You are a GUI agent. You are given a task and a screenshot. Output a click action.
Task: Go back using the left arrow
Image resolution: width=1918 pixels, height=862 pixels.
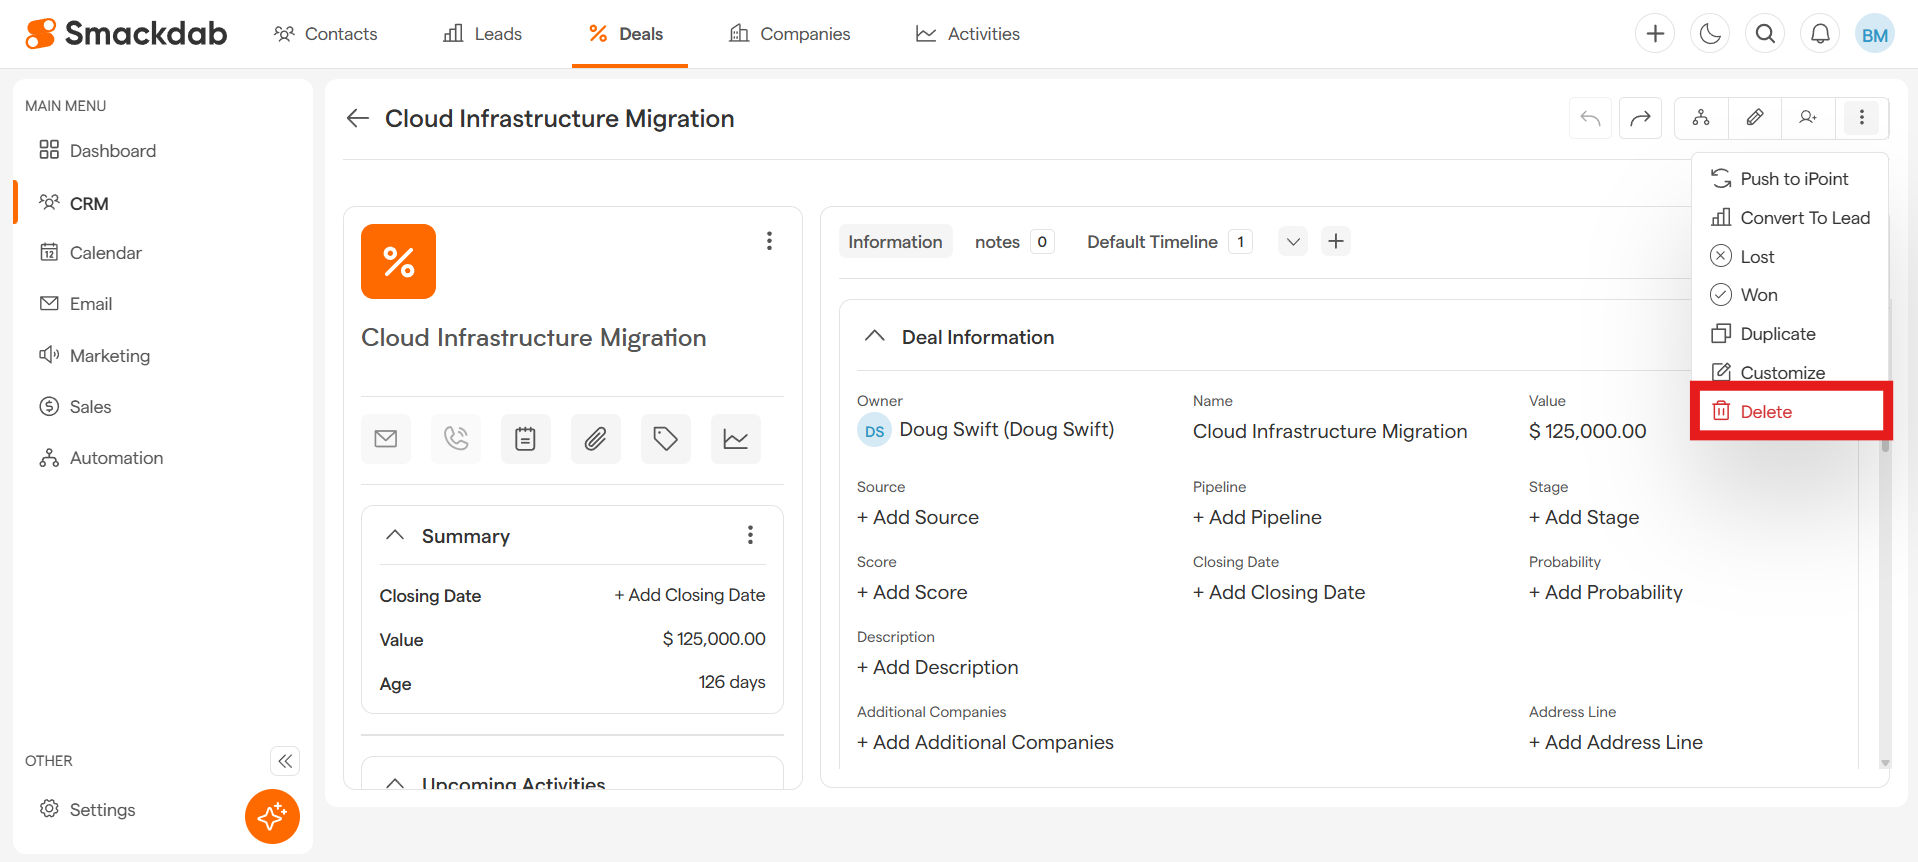click(358, 119)
